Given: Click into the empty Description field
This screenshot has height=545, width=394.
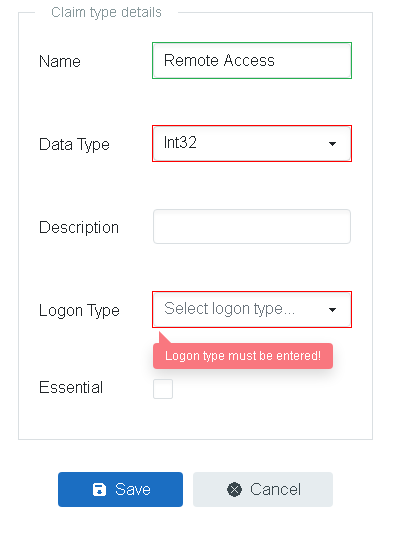Looking at the screenshot, I should click(x=252, y=226).
